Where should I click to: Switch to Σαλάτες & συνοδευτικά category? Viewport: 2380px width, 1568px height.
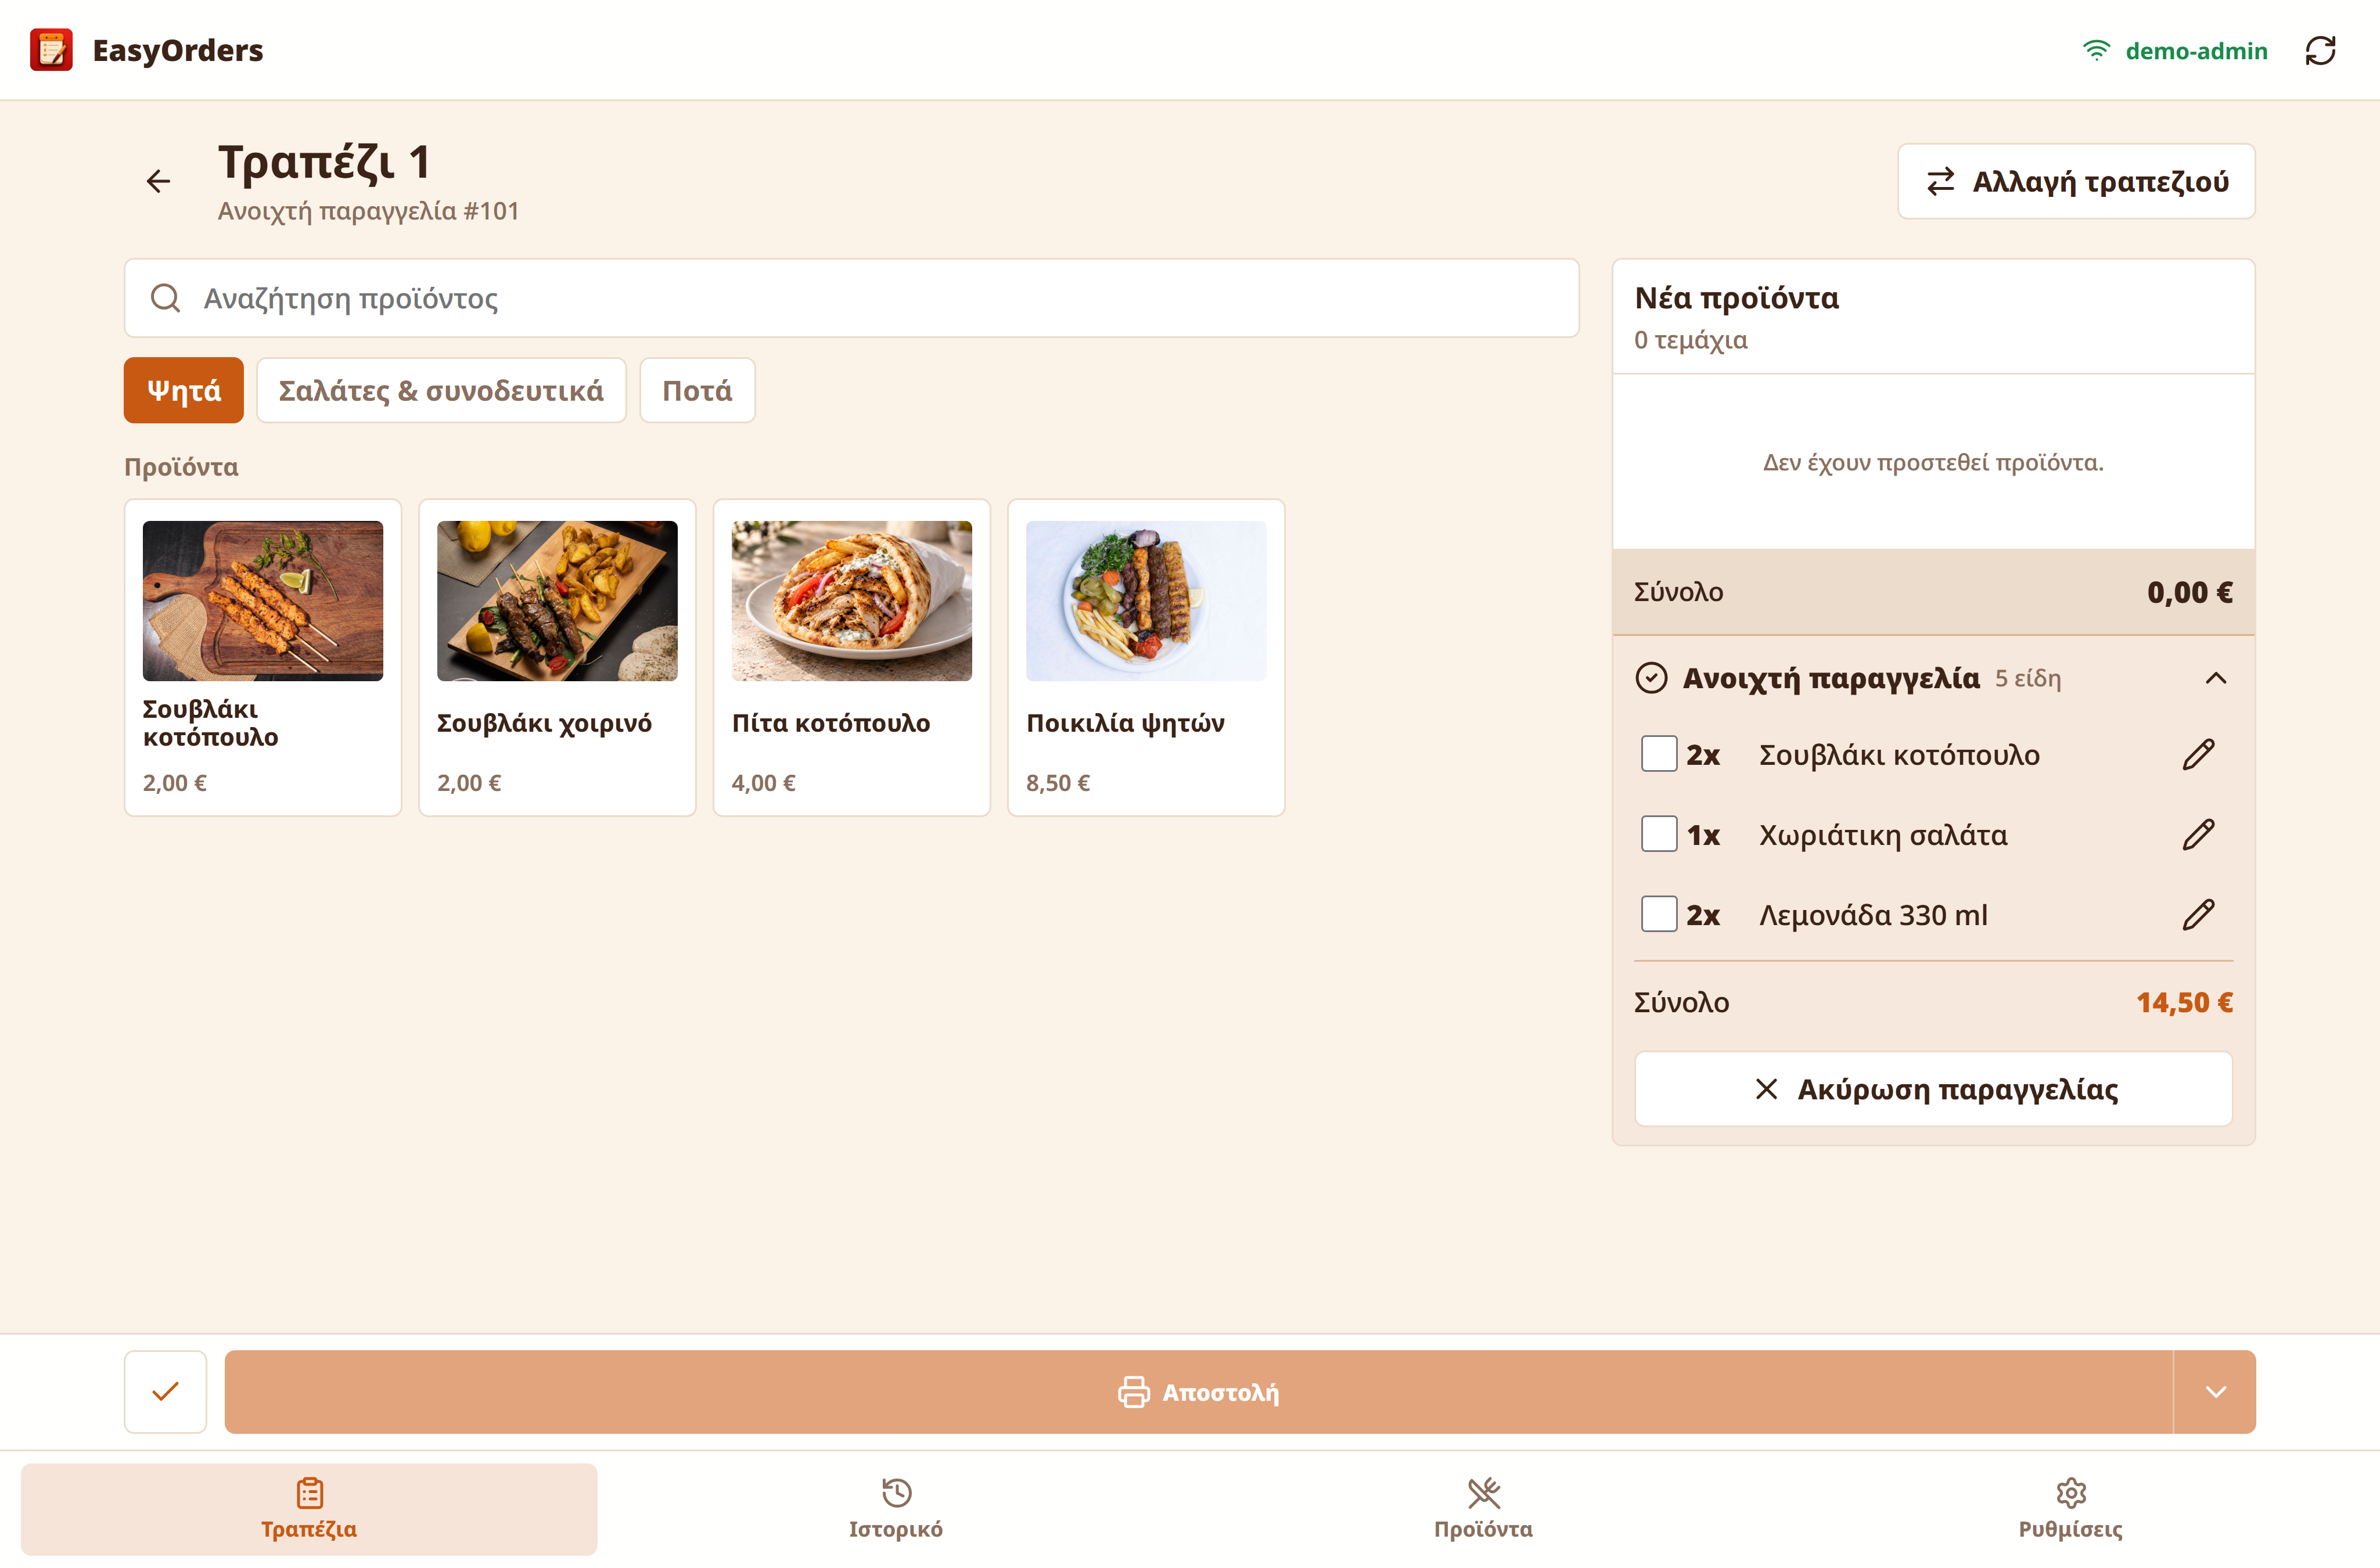[441, 390]
